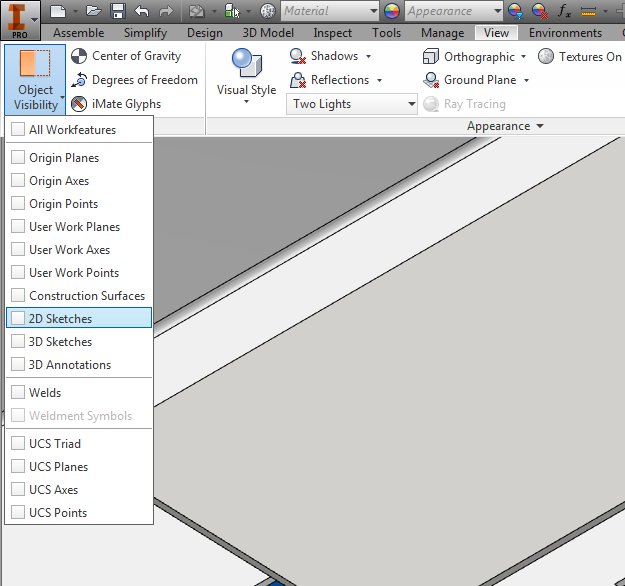The height and width of the screenshot is (586, 625).
Task: Click the Textures On icon
Action: [x=546, y=57]
